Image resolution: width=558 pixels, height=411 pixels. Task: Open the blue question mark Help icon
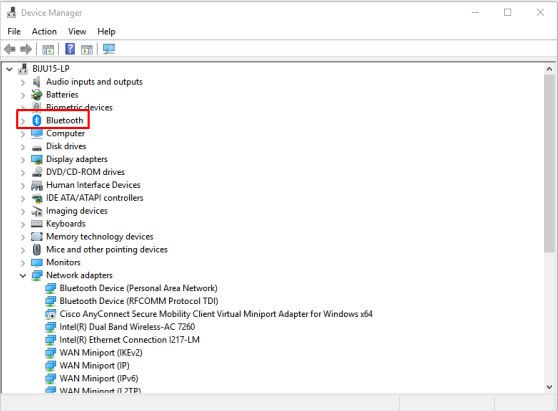click(x=70, y=49)
